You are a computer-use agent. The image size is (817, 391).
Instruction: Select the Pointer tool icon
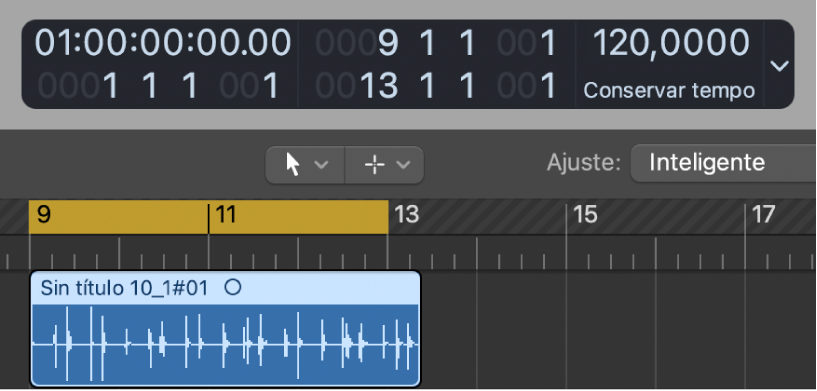[x=293, y=165]
